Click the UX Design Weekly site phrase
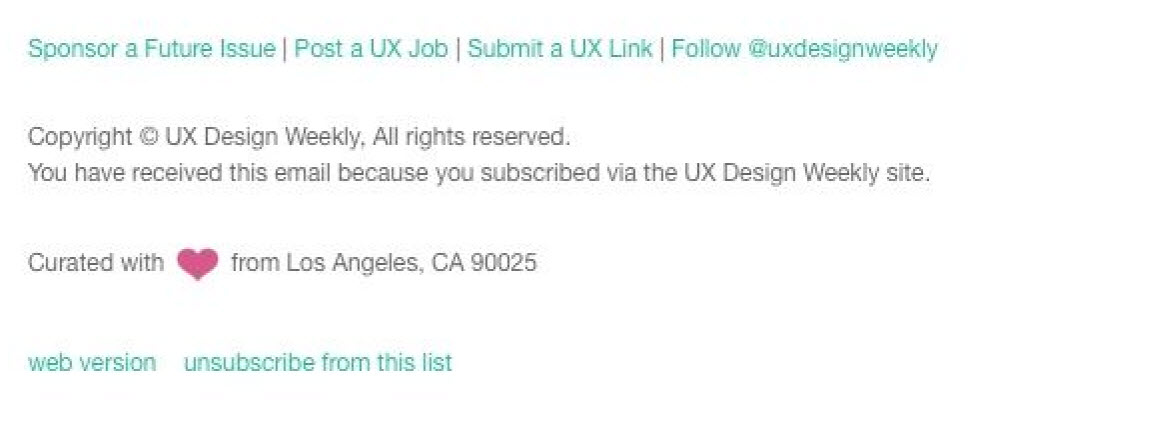This screenshot has height=441, width=1164. coord(806,173)
